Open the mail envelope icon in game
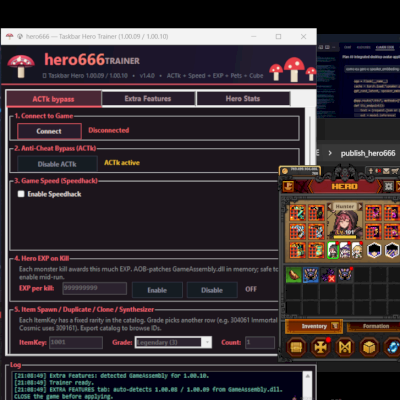Viewport: 400px width, 400px height. pyautogui.click(x=386, y=171)
